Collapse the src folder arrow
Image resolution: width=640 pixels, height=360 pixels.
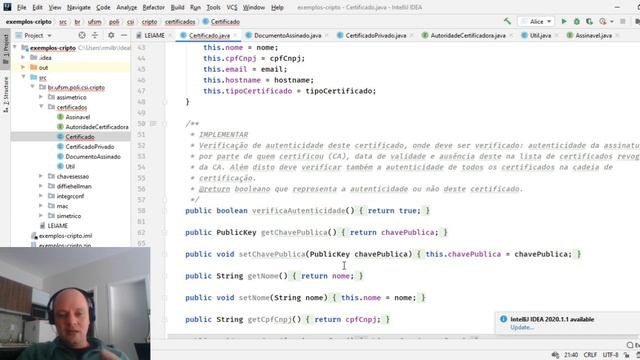click(23, 77)
